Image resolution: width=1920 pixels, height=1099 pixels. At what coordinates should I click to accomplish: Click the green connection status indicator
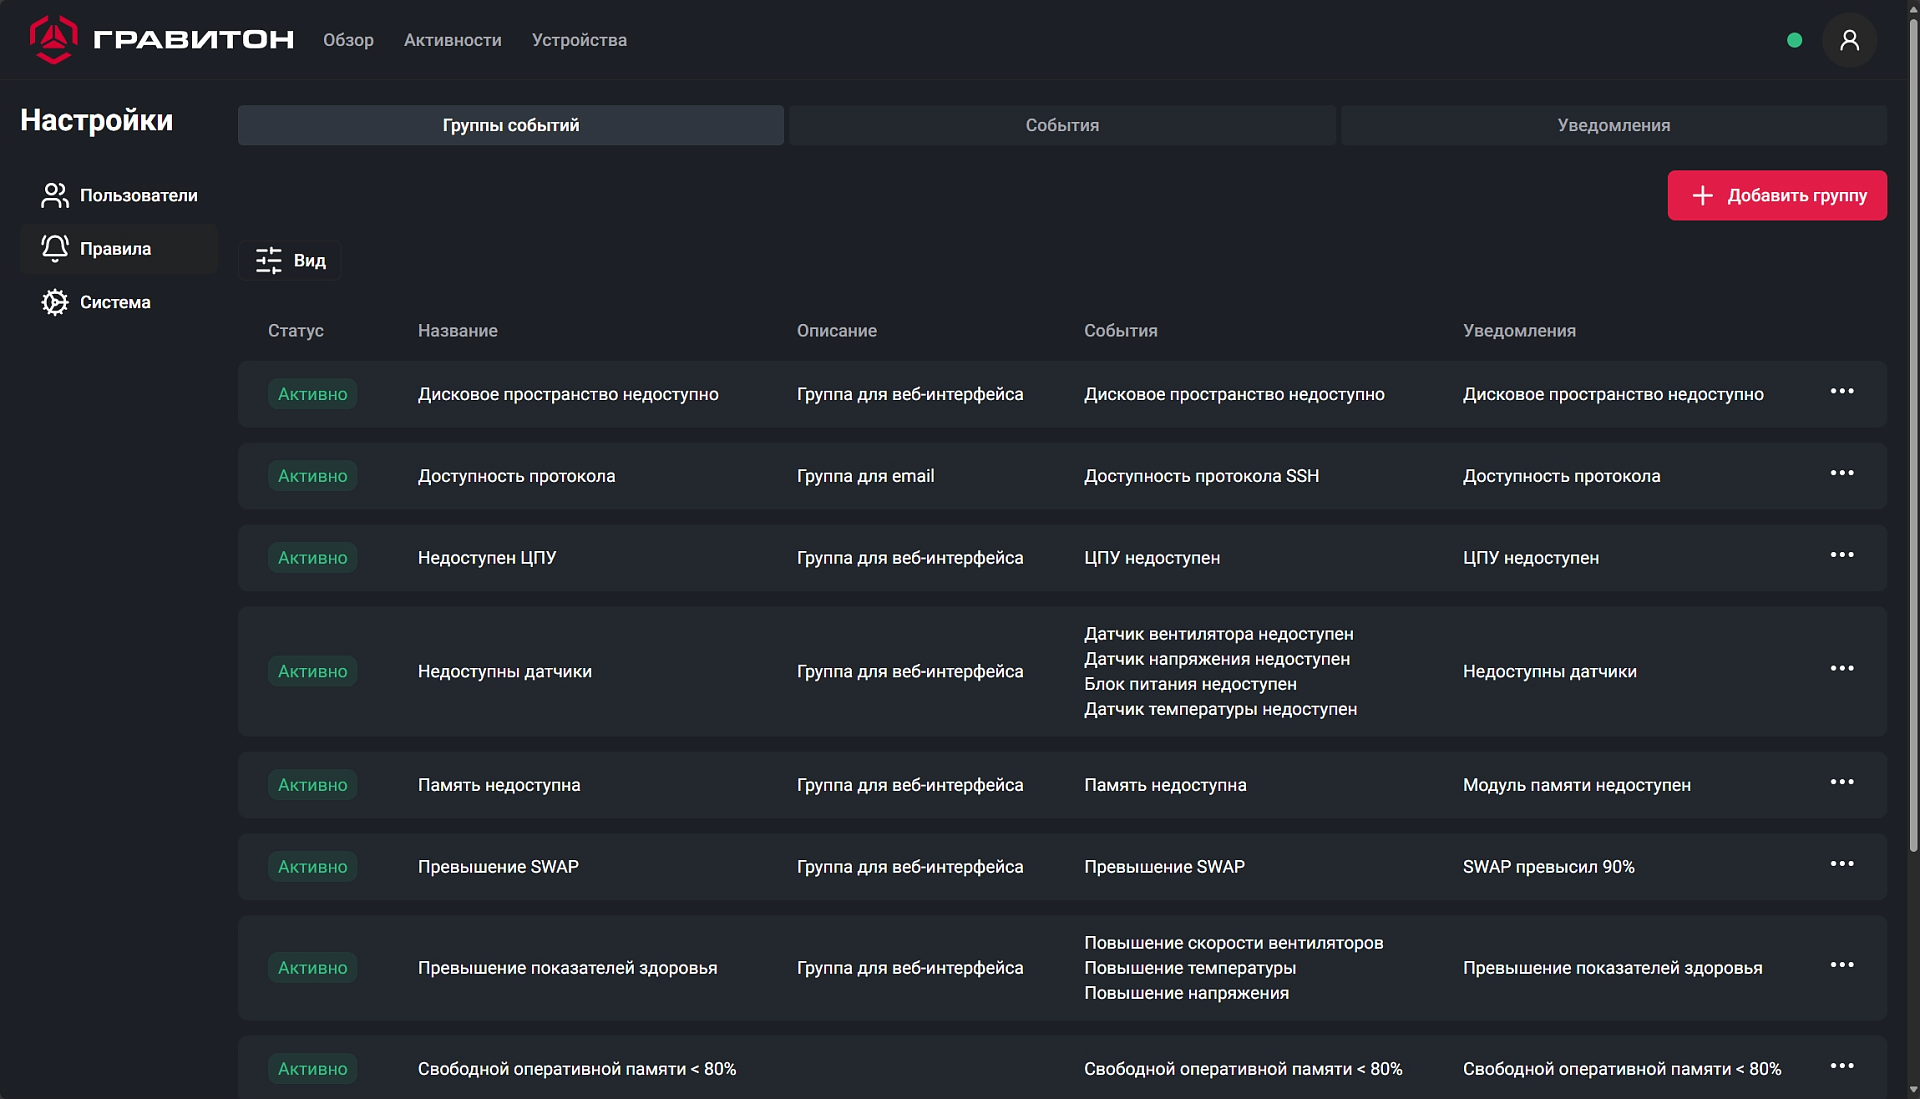[x=1794, y=40]
